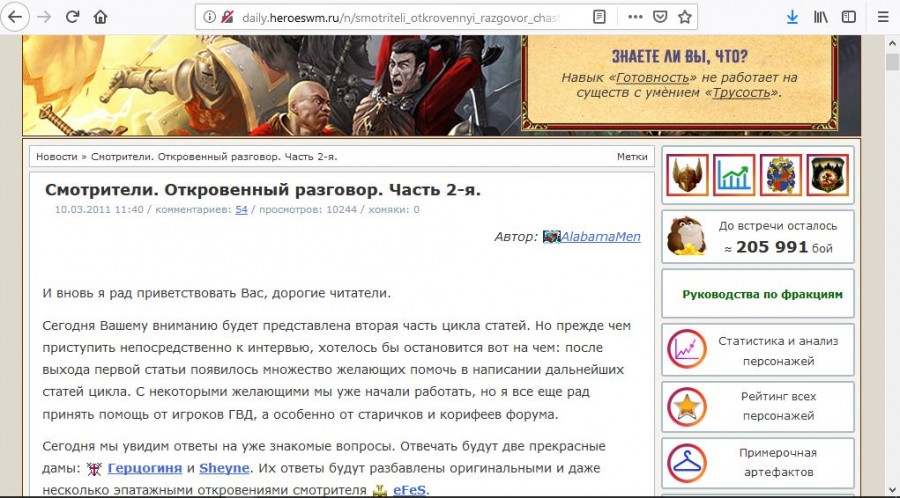900x498 pixels.
Task: Open the Герцогиня profile link
Action: click(145, 468)
